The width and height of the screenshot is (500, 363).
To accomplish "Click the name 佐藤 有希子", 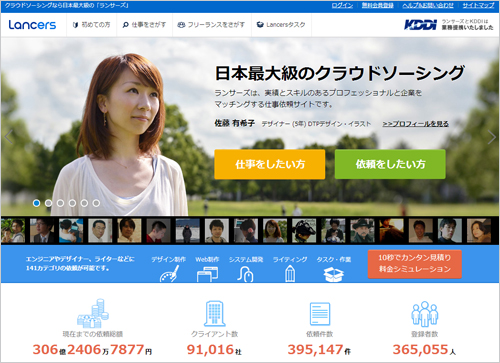I will [x=235, y=123].
